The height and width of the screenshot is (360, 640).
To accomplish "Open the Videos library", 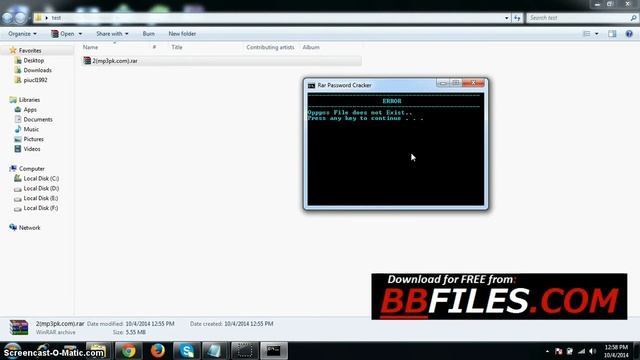I will coord(31,149).
